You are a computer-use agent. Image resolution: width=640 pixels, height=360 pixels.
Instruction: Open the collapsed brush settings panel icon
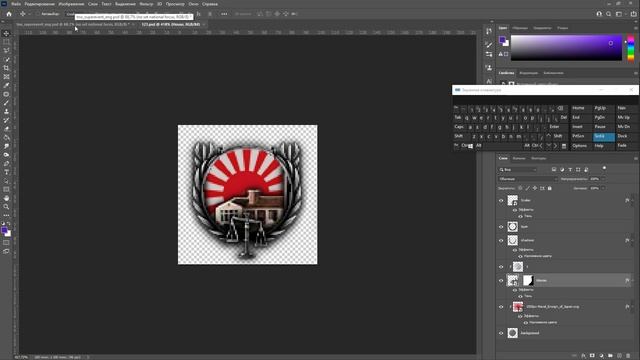(x=489, y=44)
